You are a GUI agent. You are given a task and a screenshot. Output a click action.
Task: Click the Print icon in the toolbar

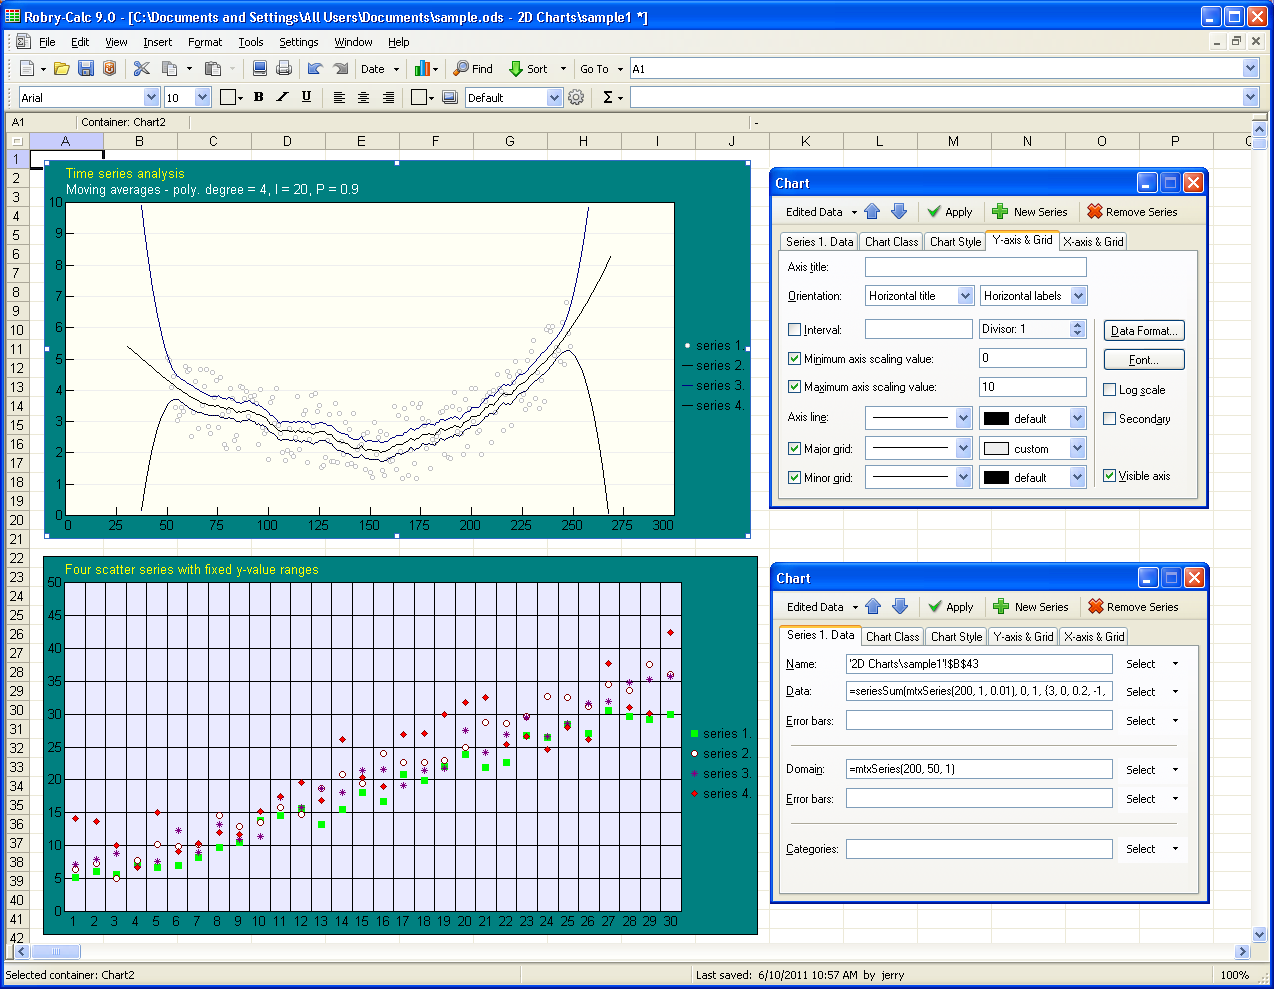click(x=284, y=69)
